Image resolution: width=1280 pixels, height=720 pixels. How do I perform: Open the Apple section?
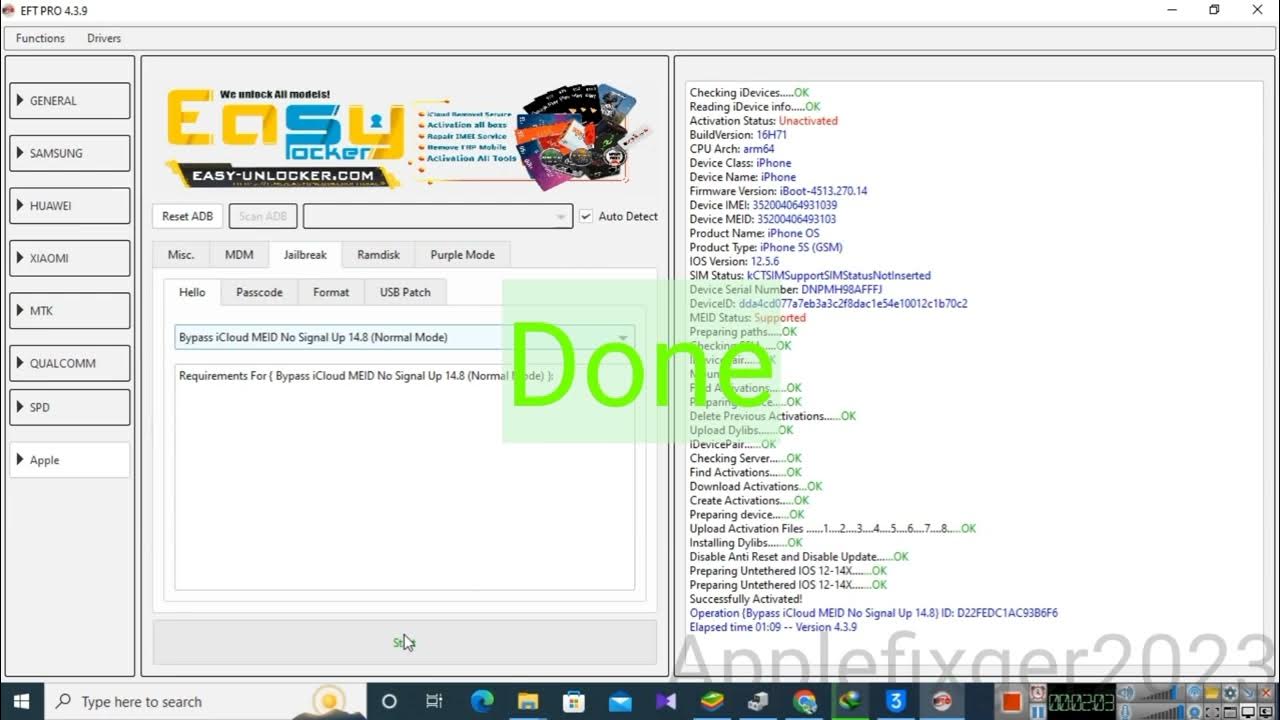coord(70,460)
